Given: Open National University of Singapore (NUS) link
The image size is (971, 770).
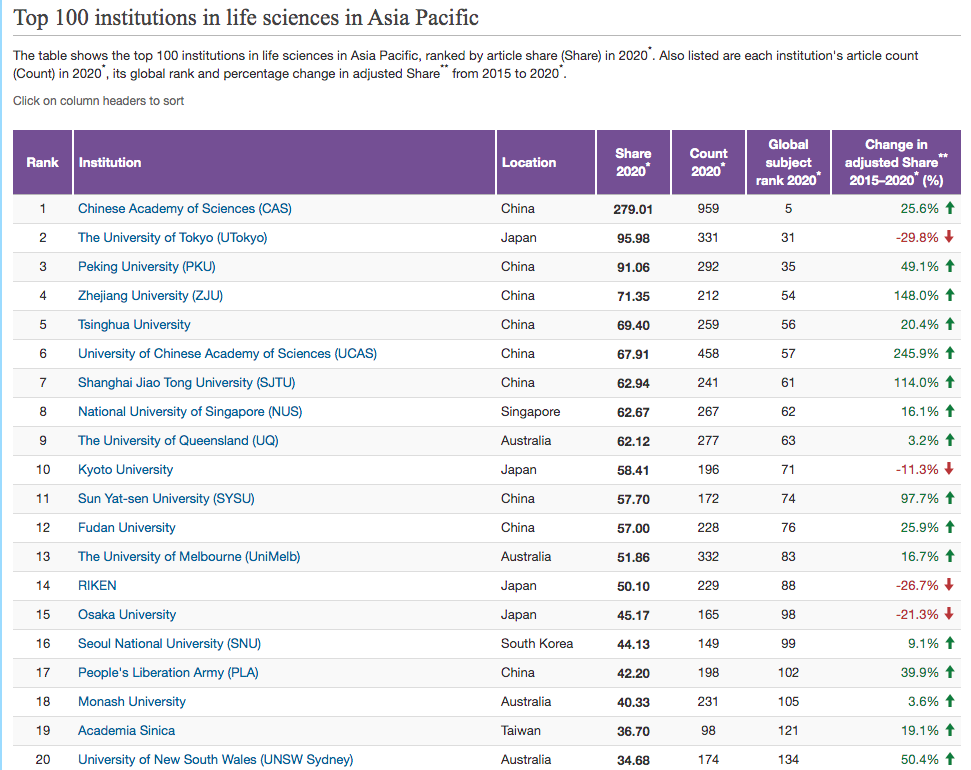Looking at the screenshot, I should click(x=190, y=412).
